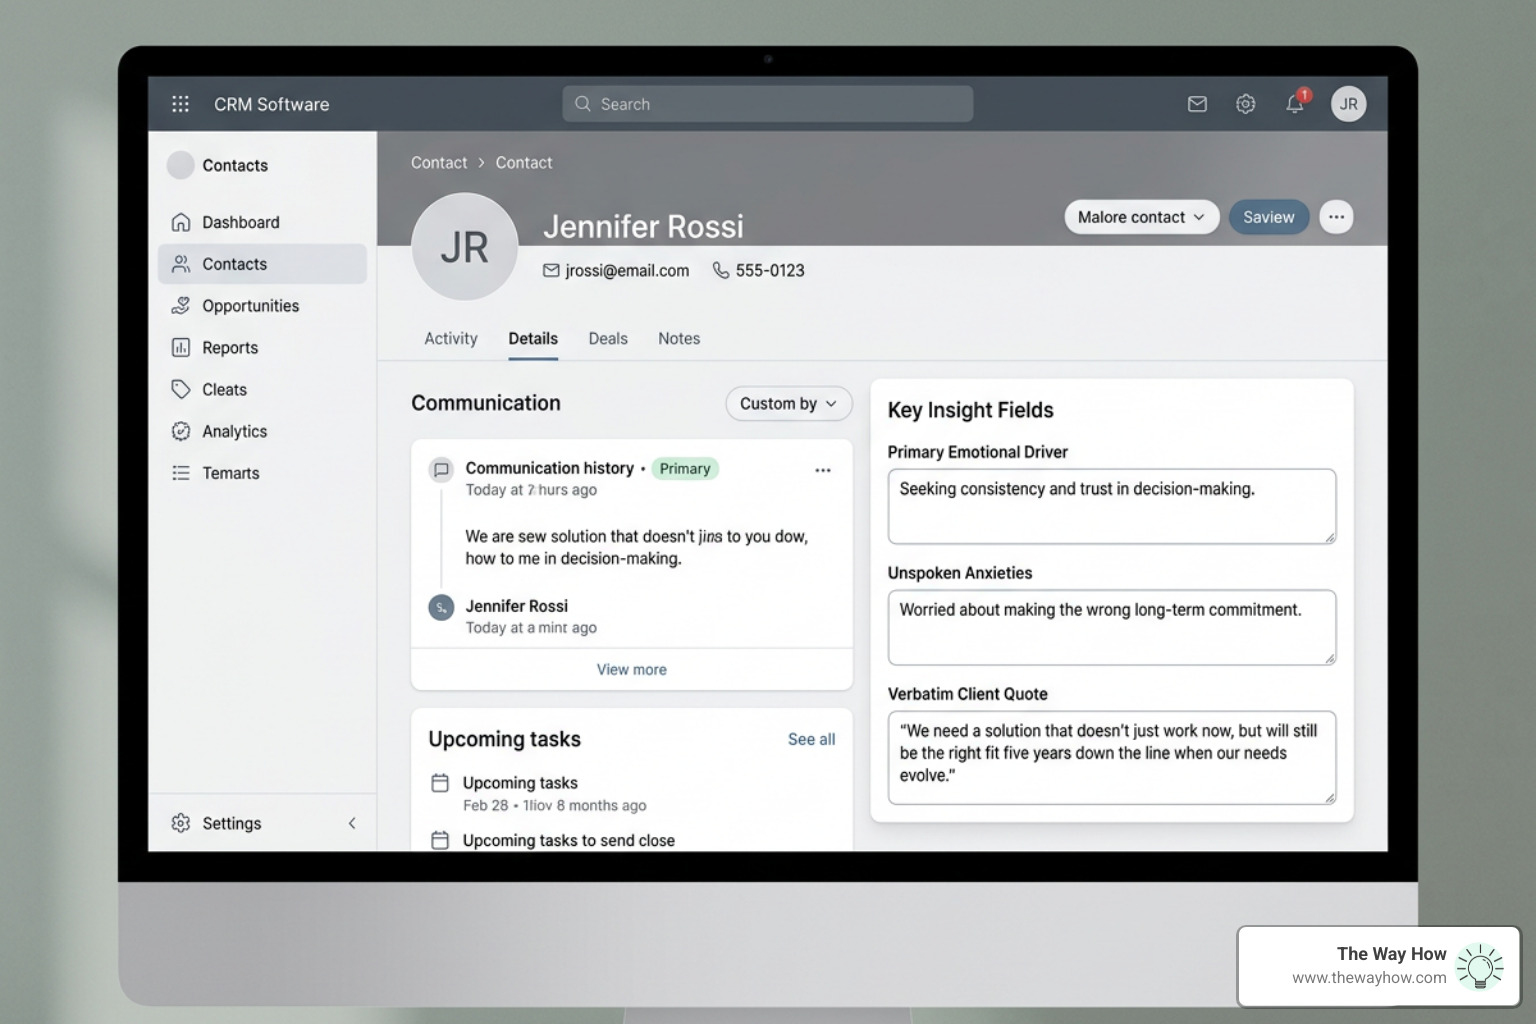Click the gray circle avatar beside Contacts heading
This screenshot has width=1536, height=1024.
tap(181, 165)
